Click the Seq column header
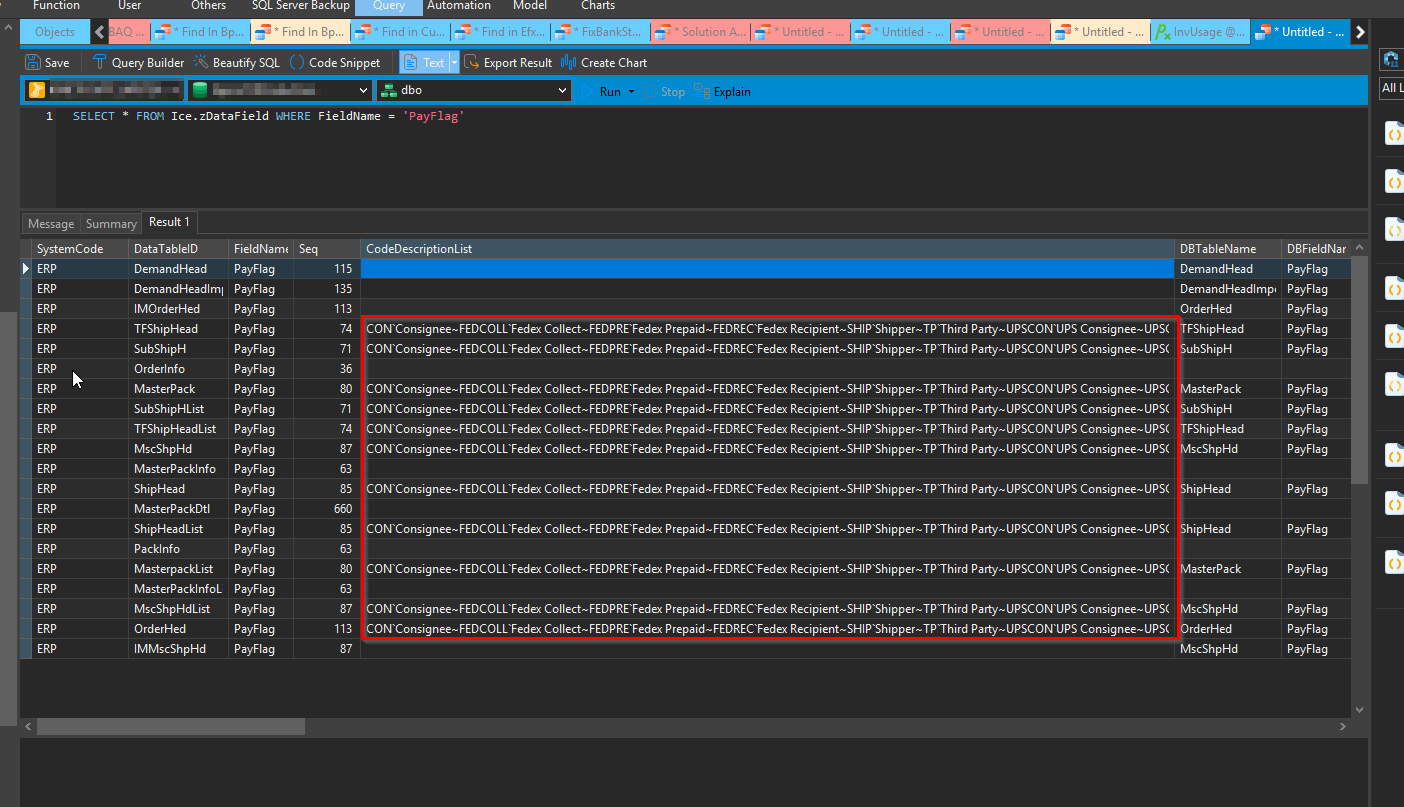1404x807 pixels. [x=327, y=248]
